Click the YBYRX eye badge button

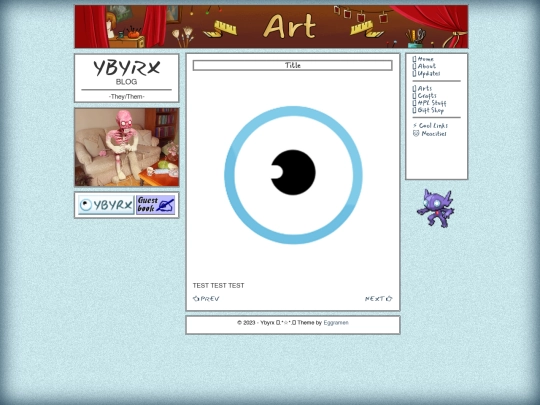(106, 205)
